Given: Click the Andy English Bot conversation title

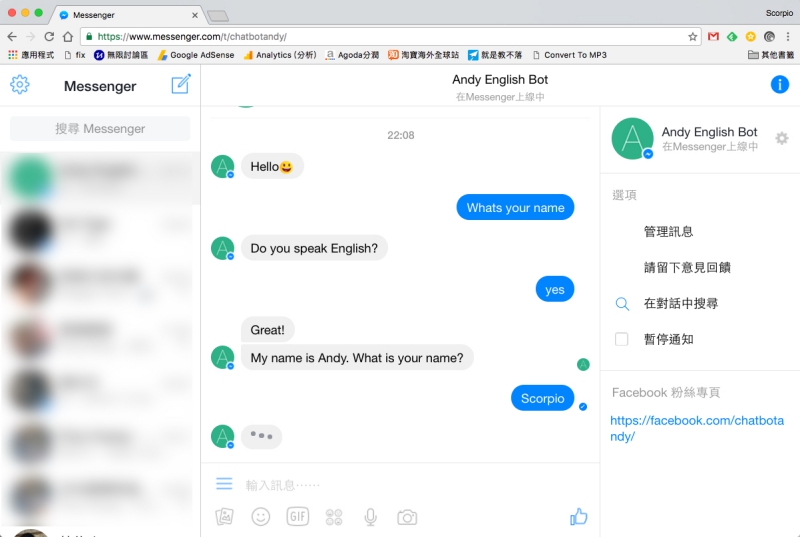Looking at the screenshot, I should pyautogui.click(x=500, y=80).
